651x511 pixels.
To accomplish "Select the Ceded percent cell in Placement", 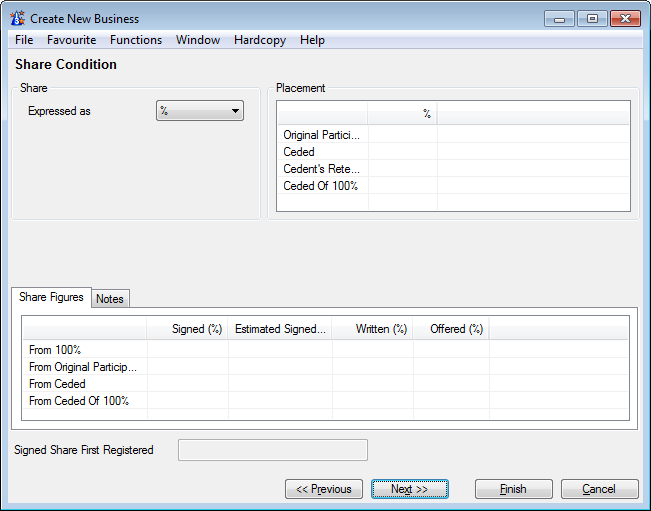I will [x=402, y=152].
